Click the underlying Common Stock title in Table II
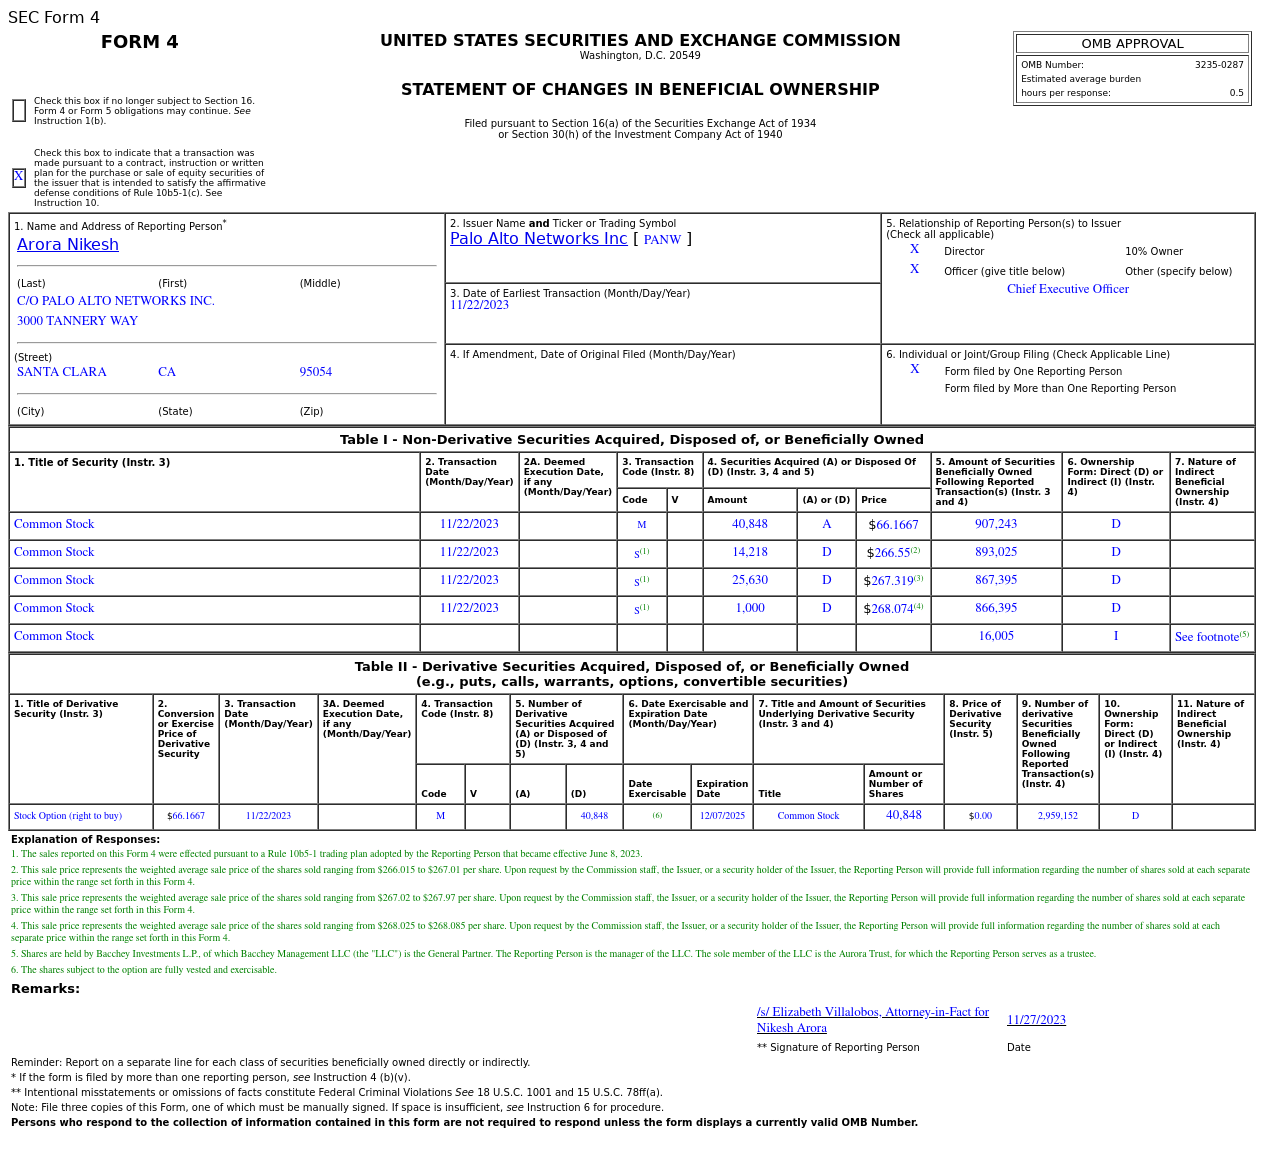1264x1152 pixels. [x=808, y=816]
